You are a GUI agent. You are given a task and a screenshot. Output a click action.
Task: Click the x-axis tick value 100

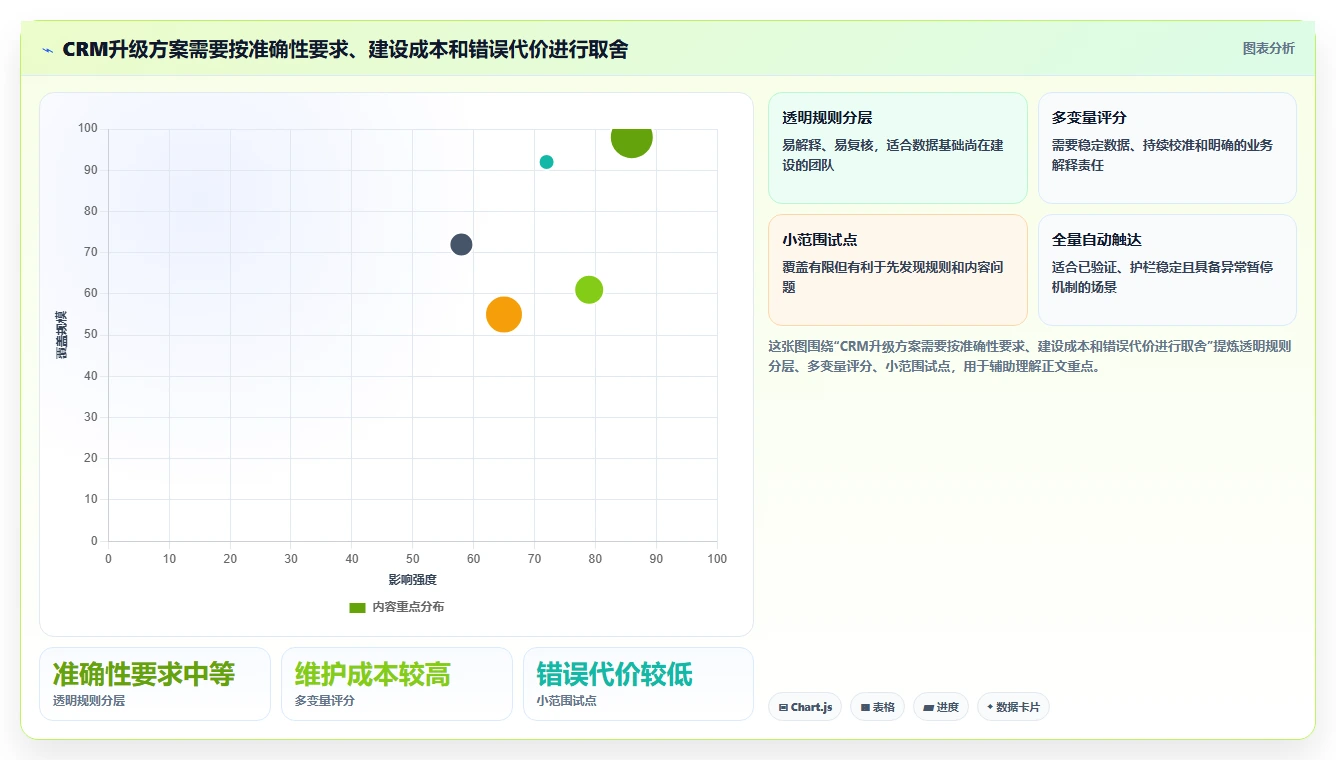(x=717, y=559)
